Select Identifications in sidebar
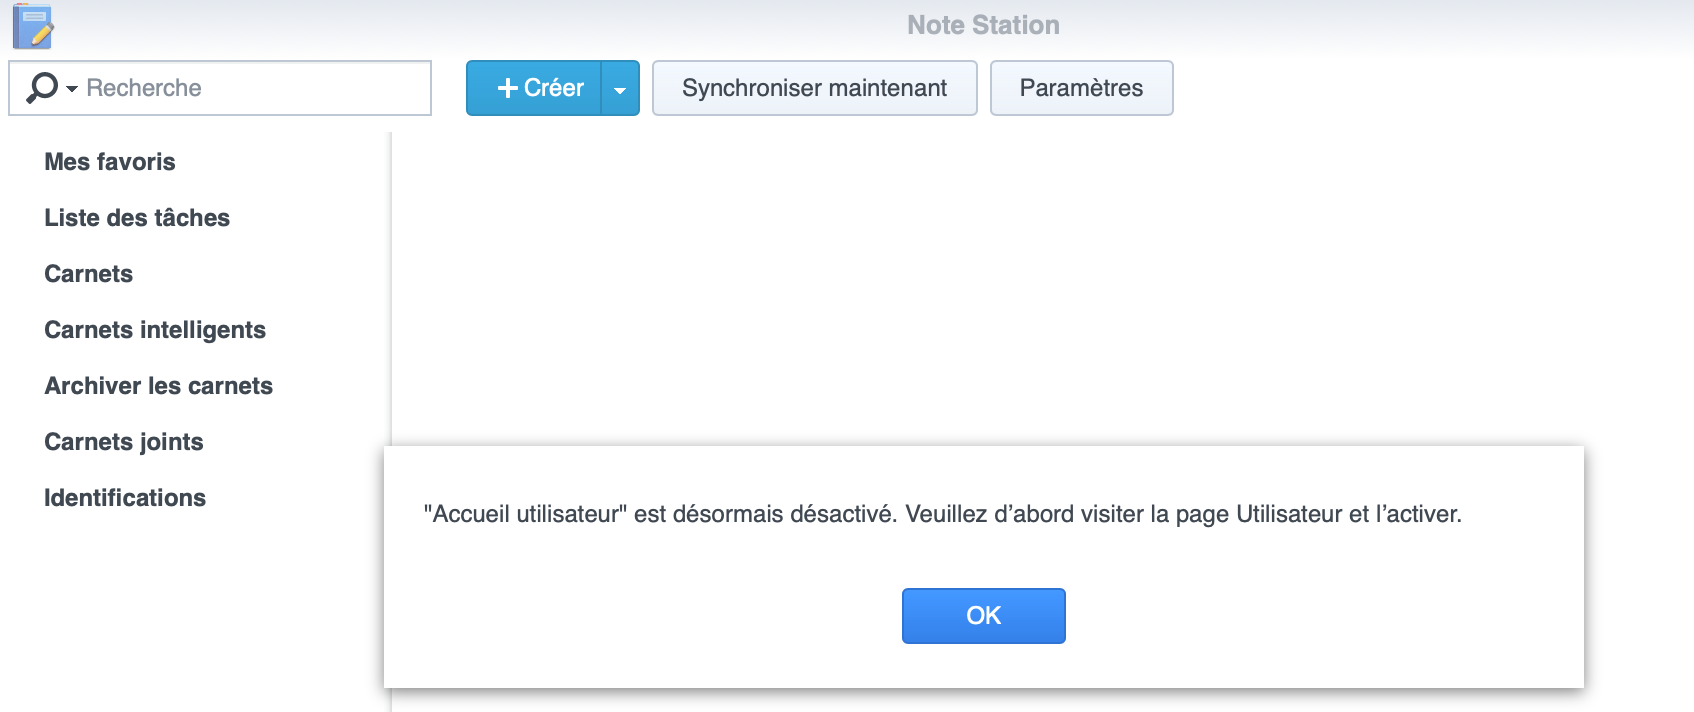The height and width of the screenshot is (712, 1694). [x=125, y=498]
